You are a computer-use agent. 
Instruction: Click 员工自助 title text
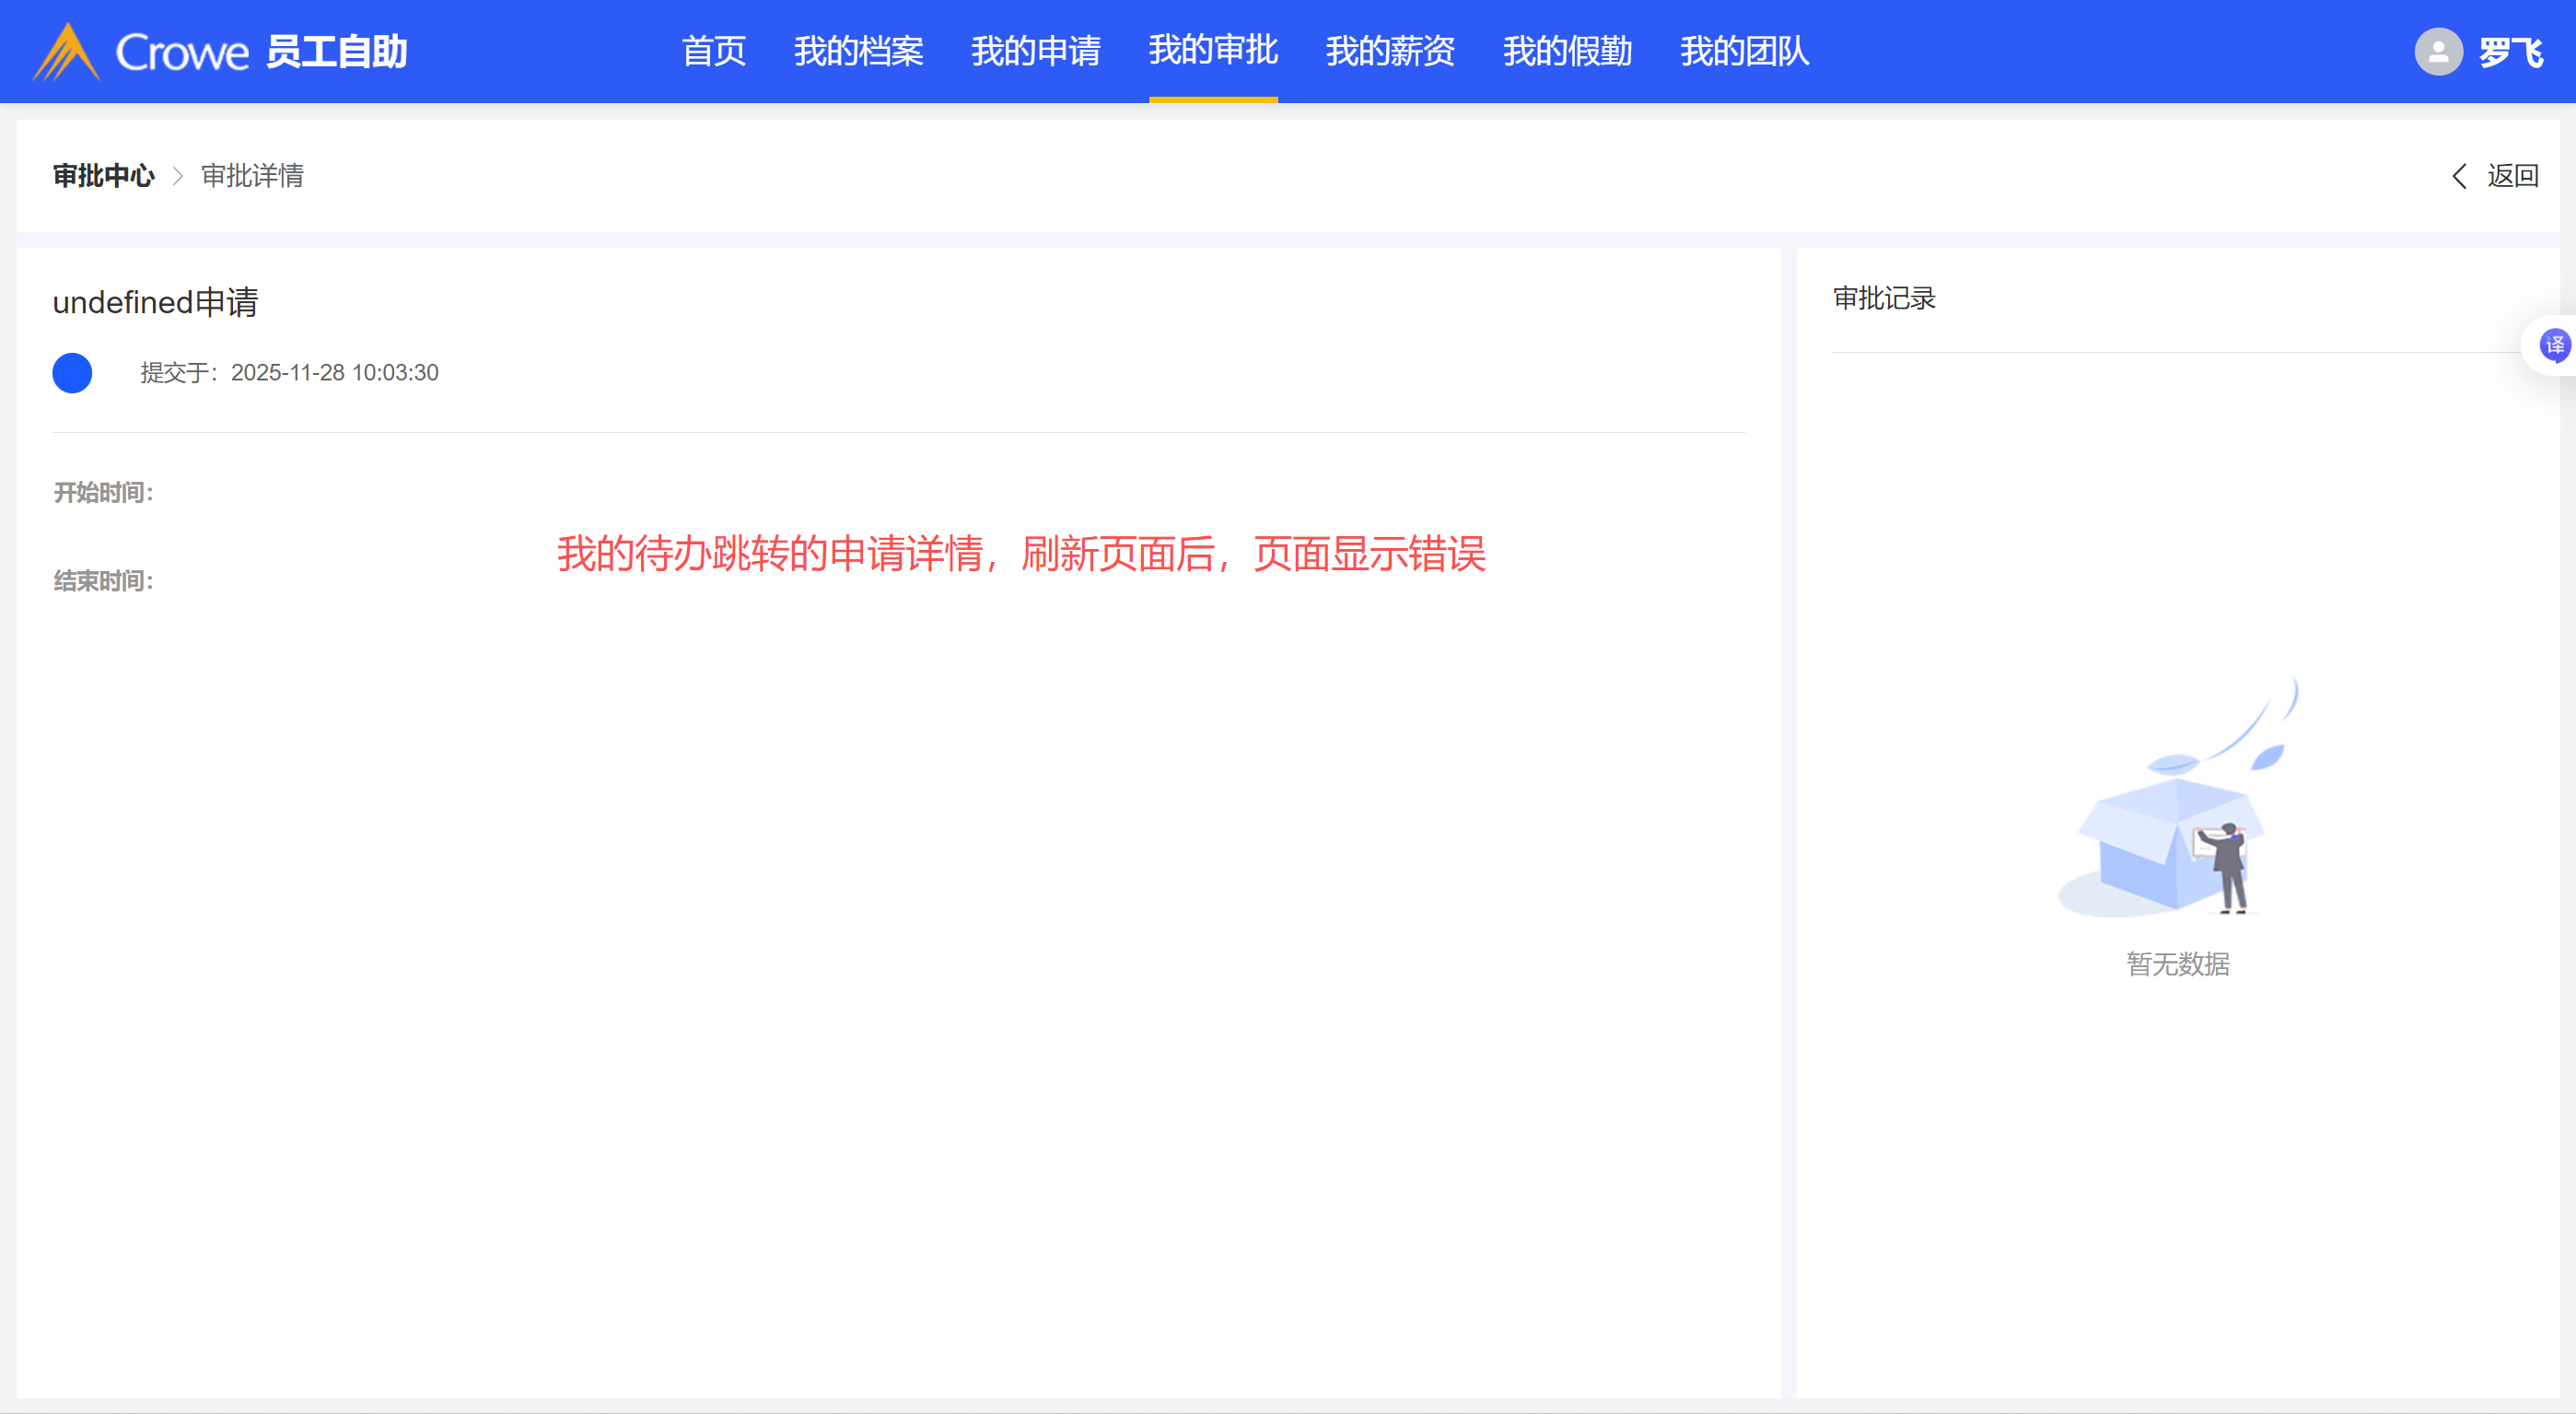[x=336, y=52]
